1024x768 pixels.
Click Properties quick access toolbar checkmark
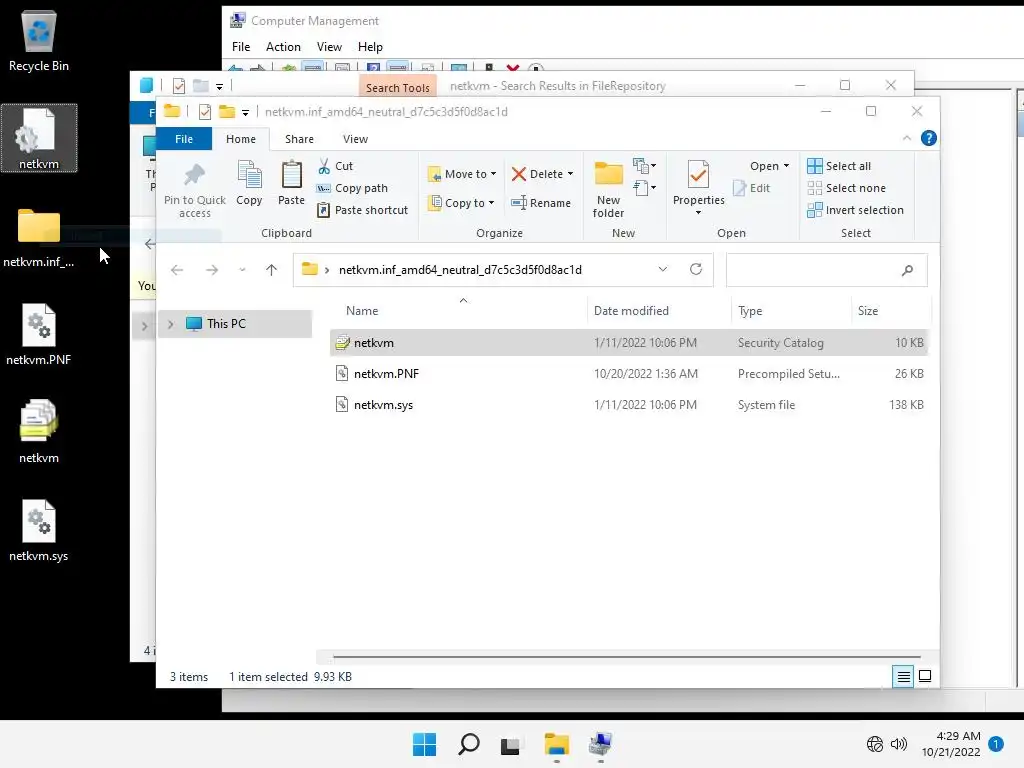pos(204,112)
